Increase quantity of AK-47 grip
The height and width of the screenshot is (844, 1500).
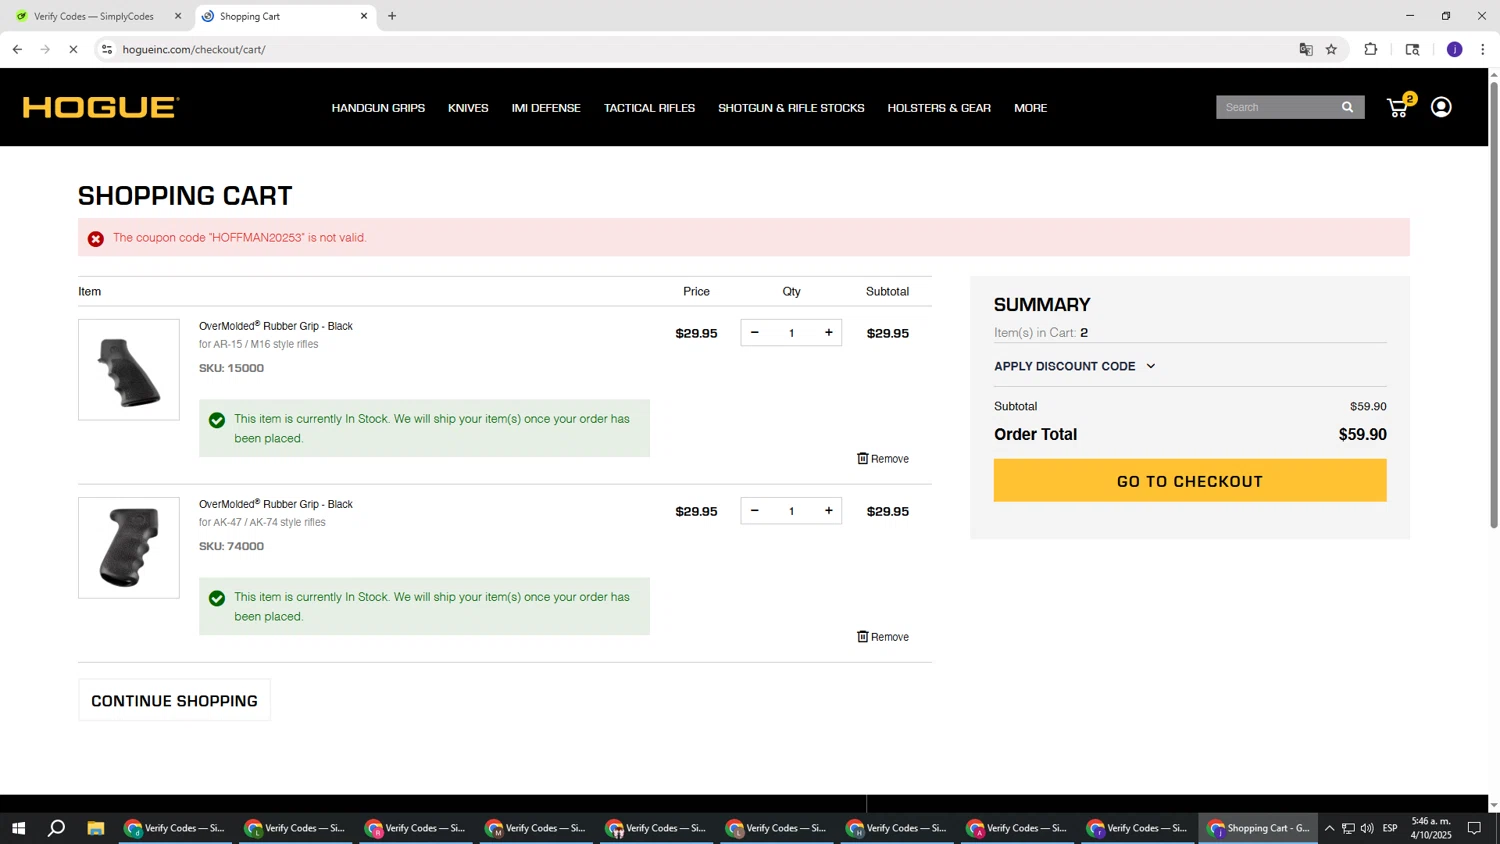point(828,511)
